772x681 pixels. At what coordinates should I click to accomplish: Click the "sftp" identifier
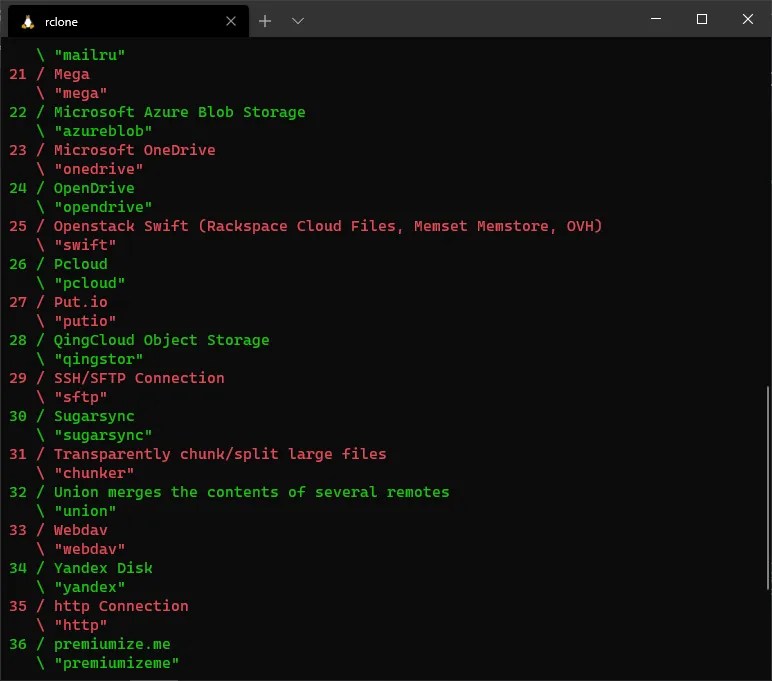[x=81, y=397]
